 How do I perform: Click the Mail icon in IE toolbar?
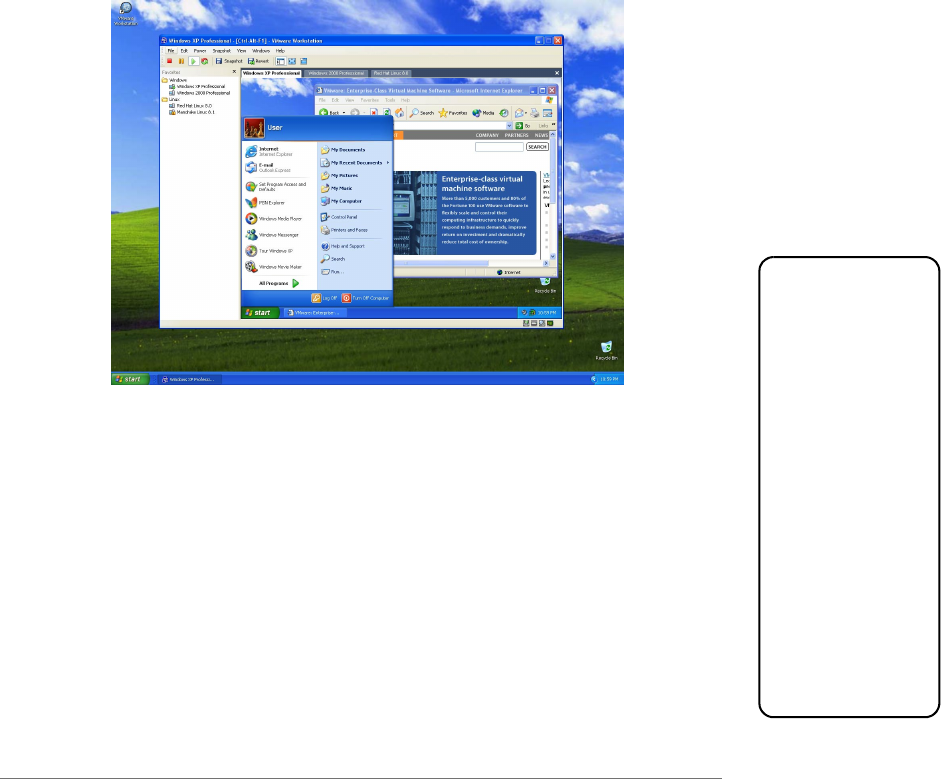coord(520,113)
